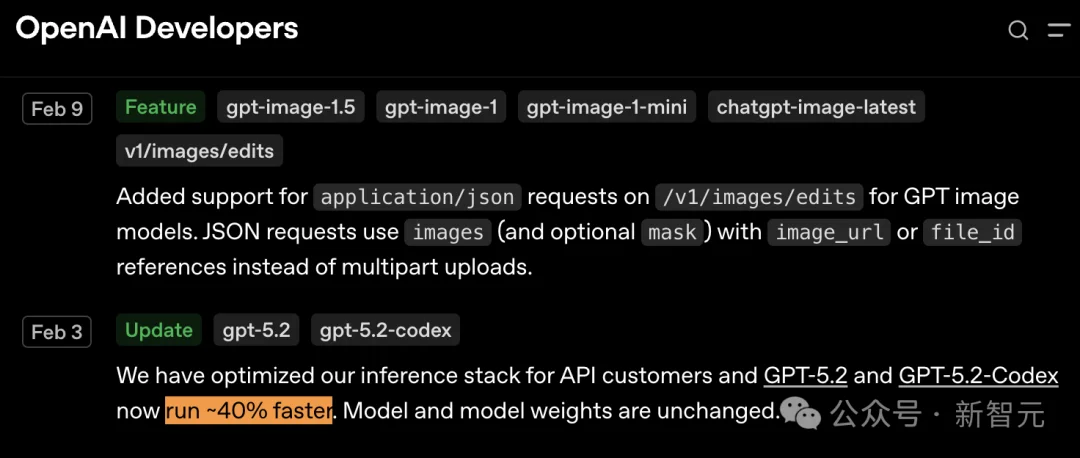Filter by the Feature tag
The width and height of the screenshot is (1080, 458).
point(160,107)
